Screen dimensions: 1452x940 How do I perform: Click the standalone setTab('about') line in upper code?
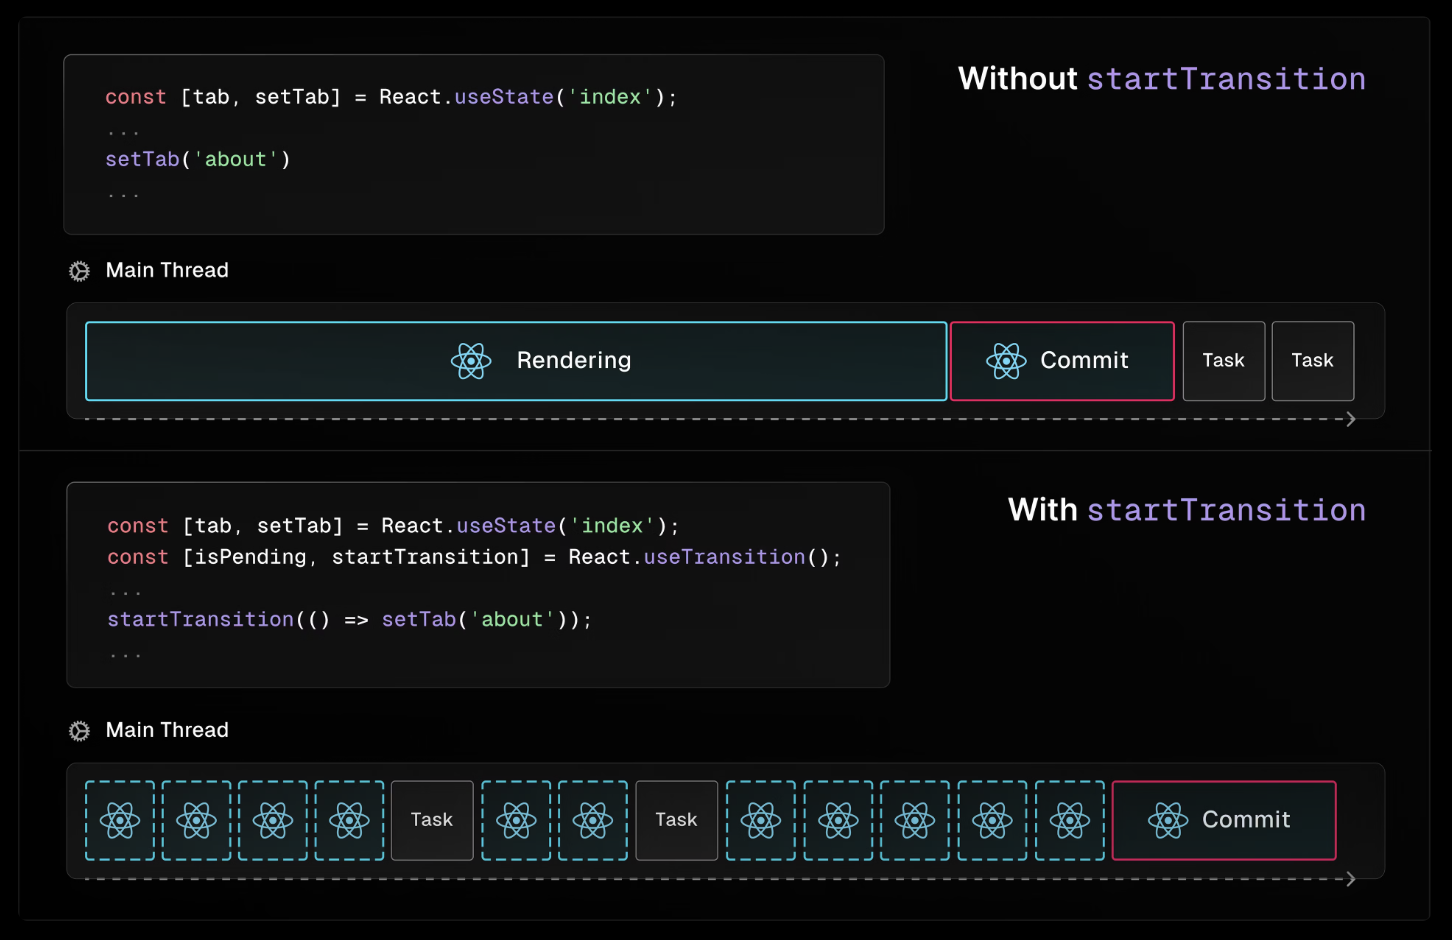[x=198, y=159]
